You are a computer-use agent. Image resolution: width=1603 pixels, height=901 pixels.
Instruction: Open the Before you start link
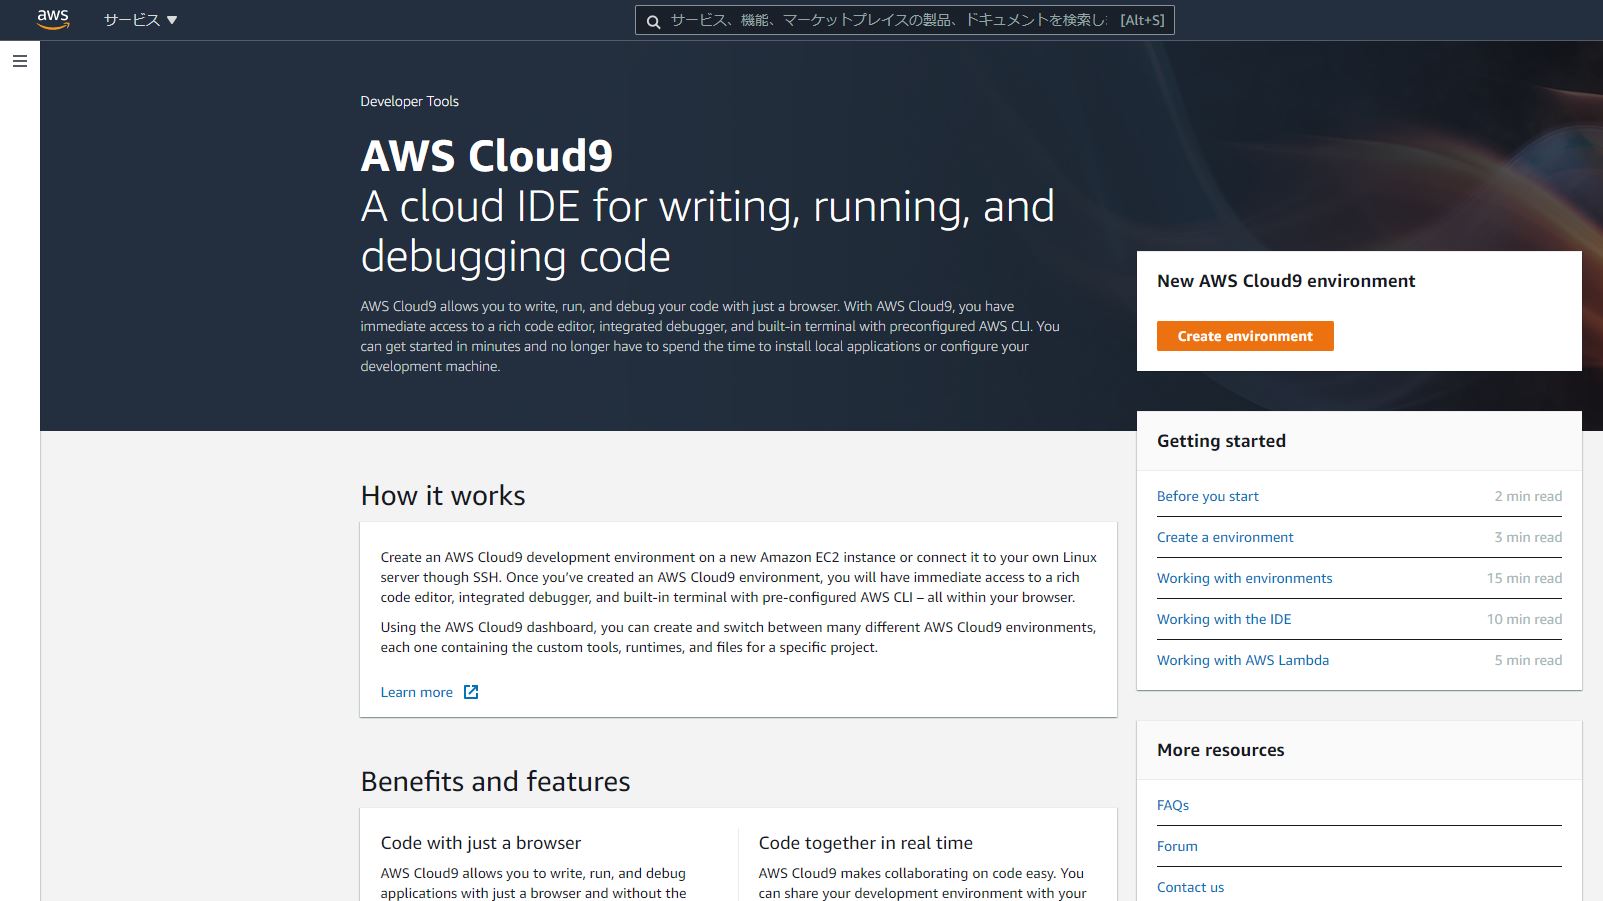coord(1207,496)
